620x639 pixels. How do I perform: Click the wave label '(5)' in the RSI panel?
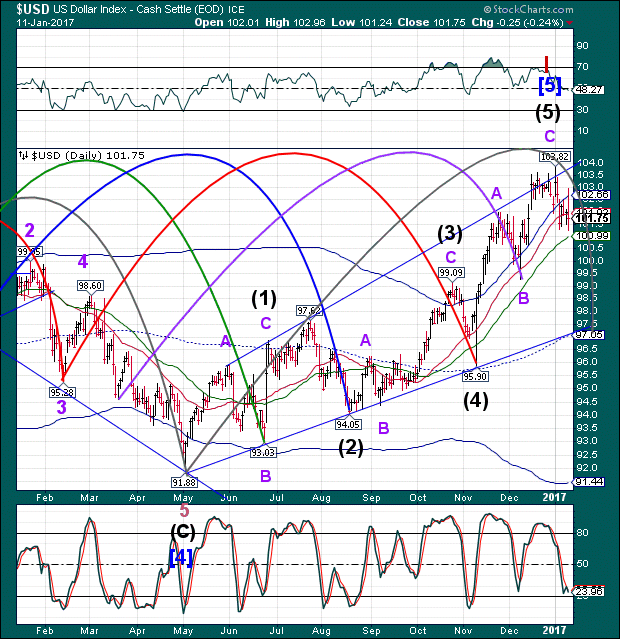coord(547,112)
